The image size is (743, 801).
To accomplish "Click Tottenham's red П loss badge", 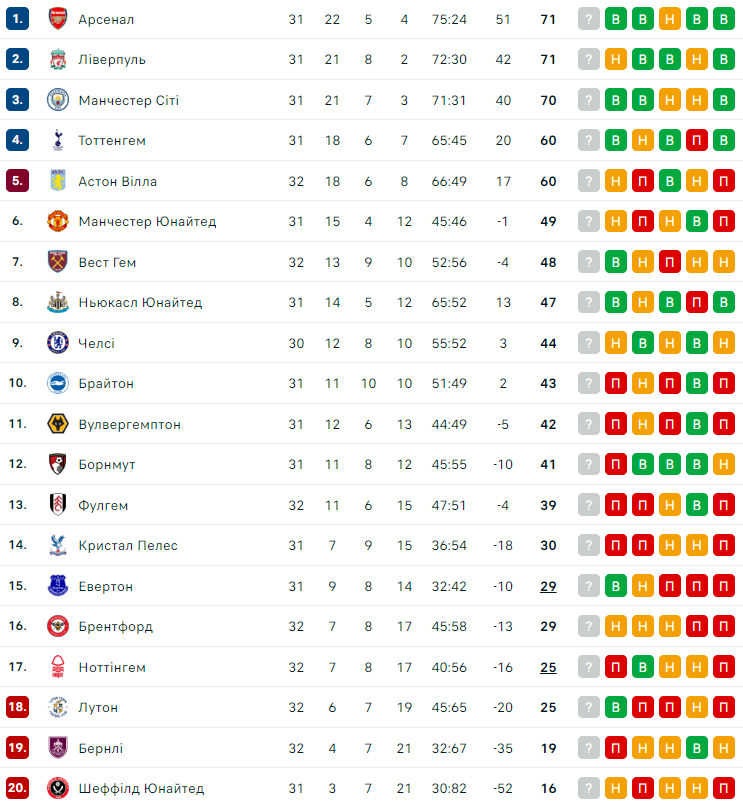I will click(697, 141).
